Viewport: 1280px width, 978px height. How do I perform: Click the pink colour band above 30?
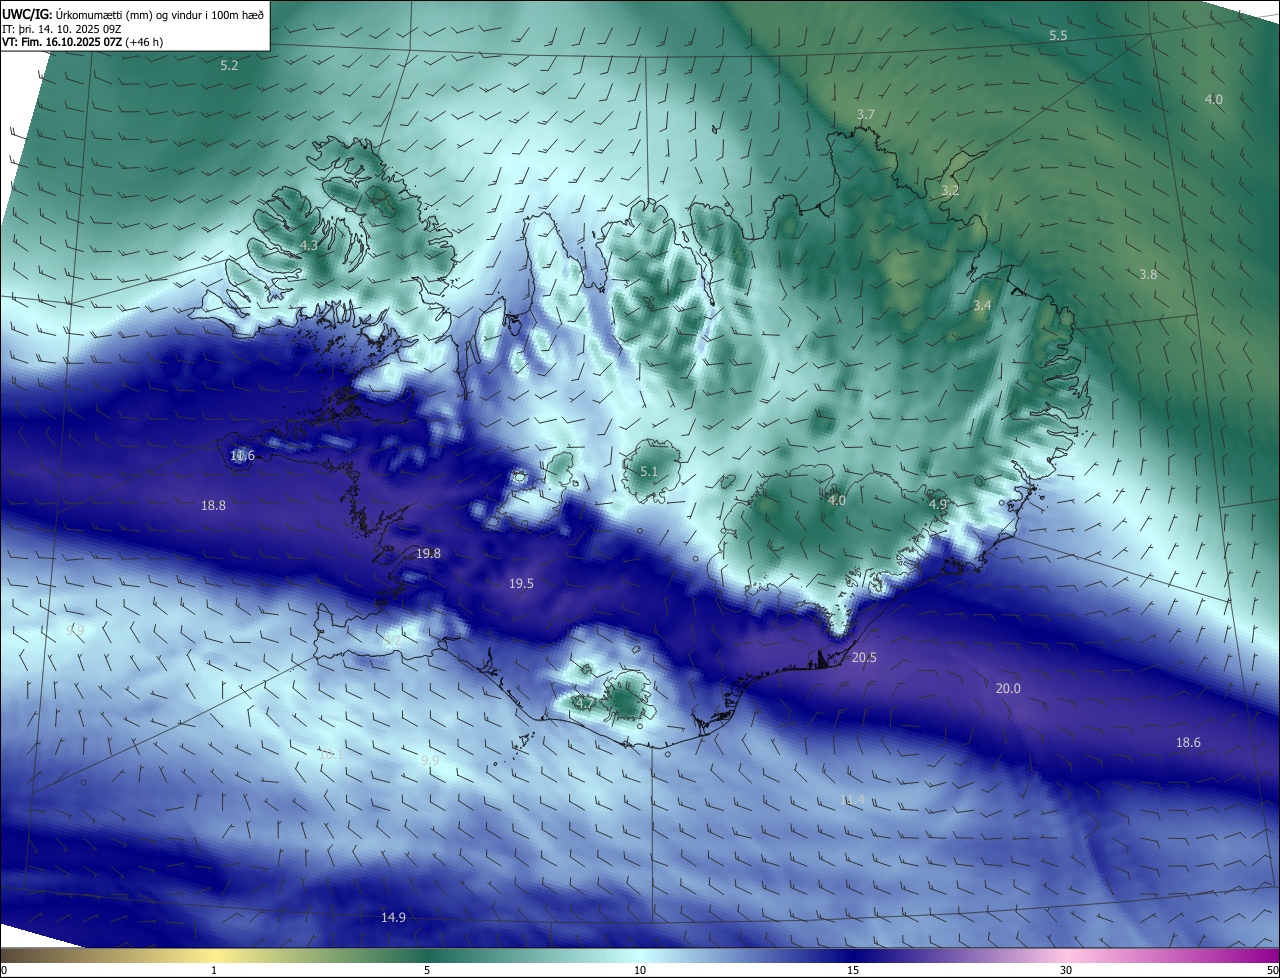1066,955
